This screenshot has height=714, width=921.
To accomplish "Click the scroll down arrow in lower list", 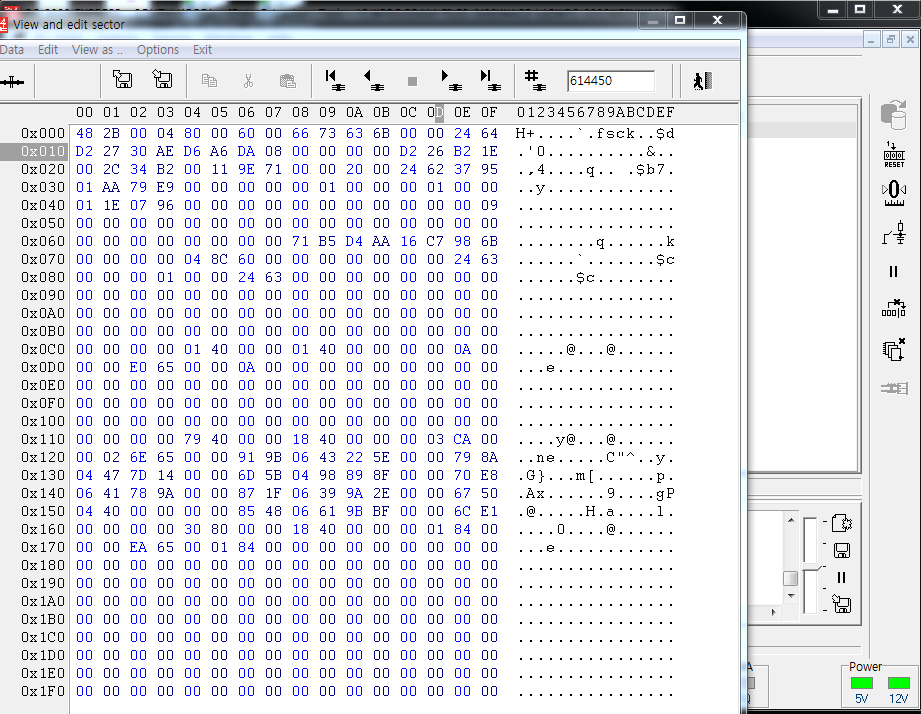I will (791, 595).
